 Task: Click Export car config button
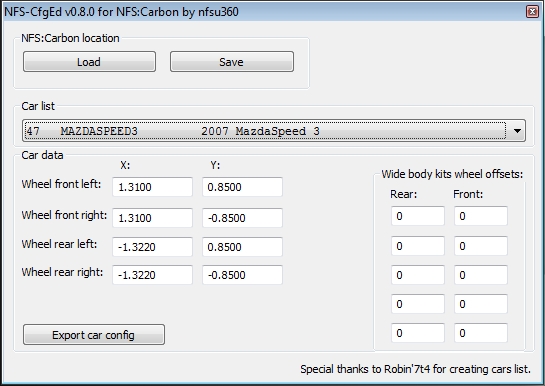click(94, 335)
